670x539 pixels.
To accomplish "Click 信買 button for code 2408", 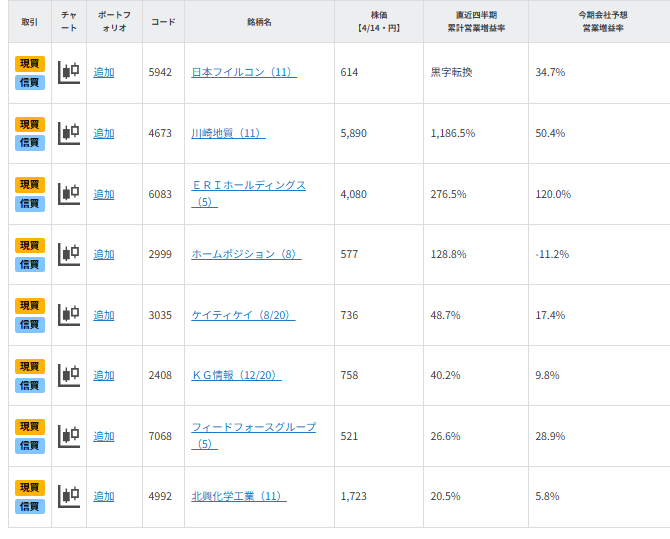I will point(30,386).
